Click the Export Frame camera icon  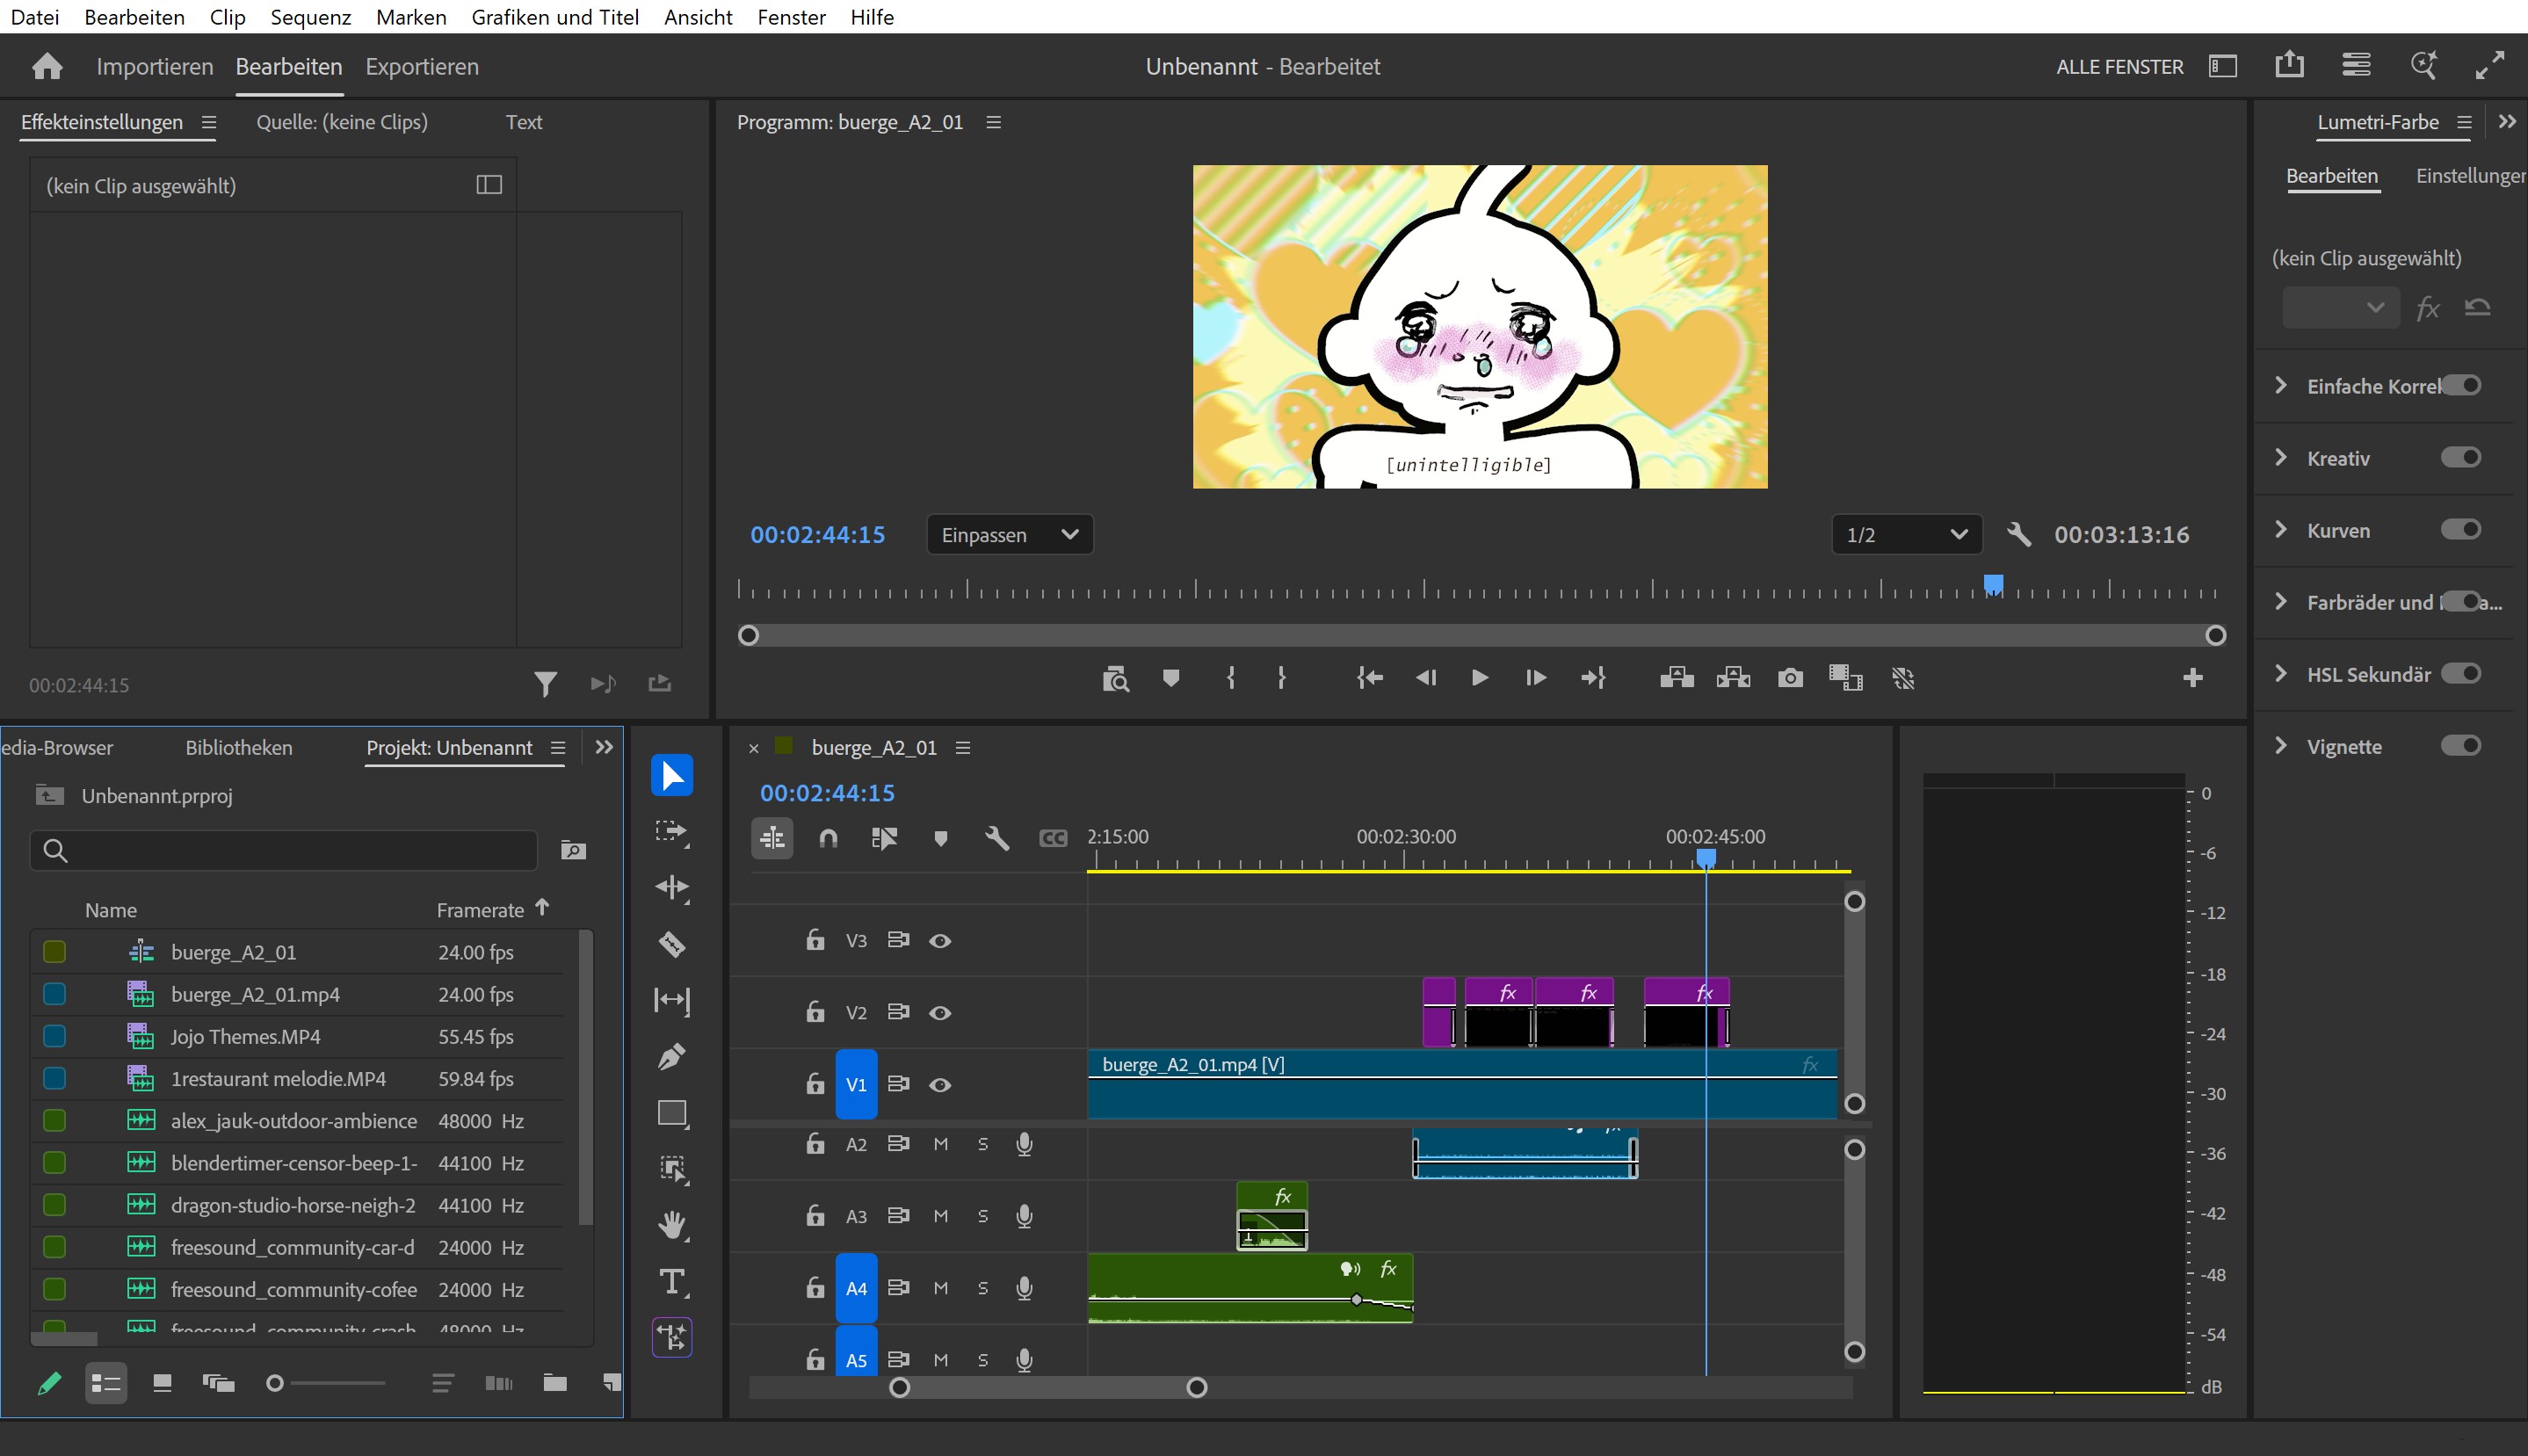(1790, 678)
